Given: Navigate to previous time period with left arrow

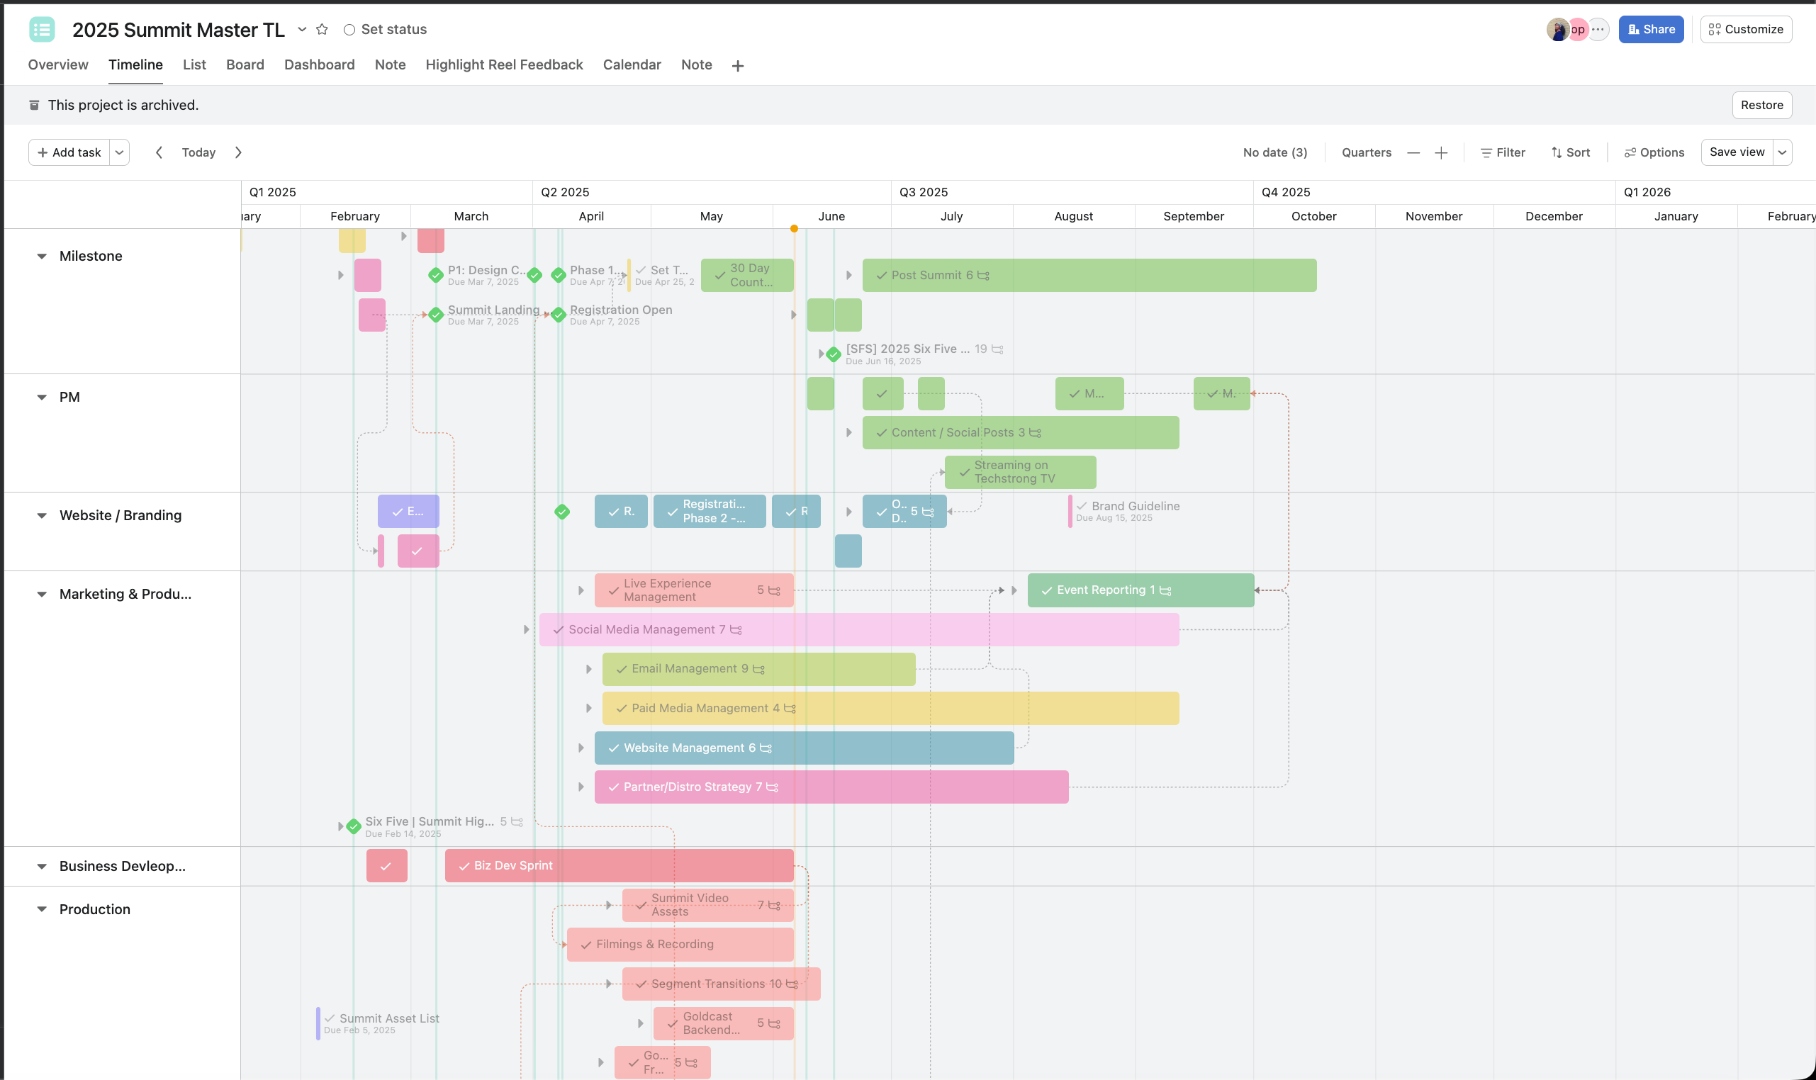Looking at the screenshot, I should (x=160, y=152).
